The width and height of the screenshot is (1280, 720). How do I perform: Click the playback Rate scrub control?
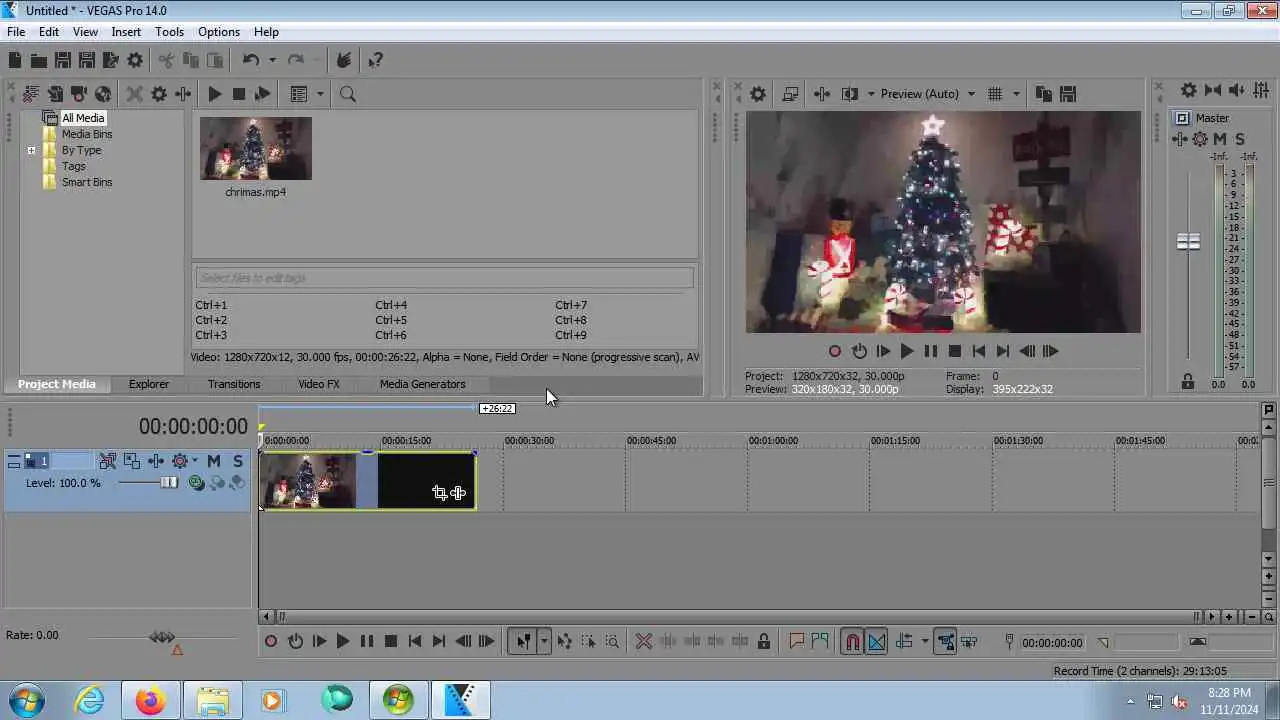162,637
